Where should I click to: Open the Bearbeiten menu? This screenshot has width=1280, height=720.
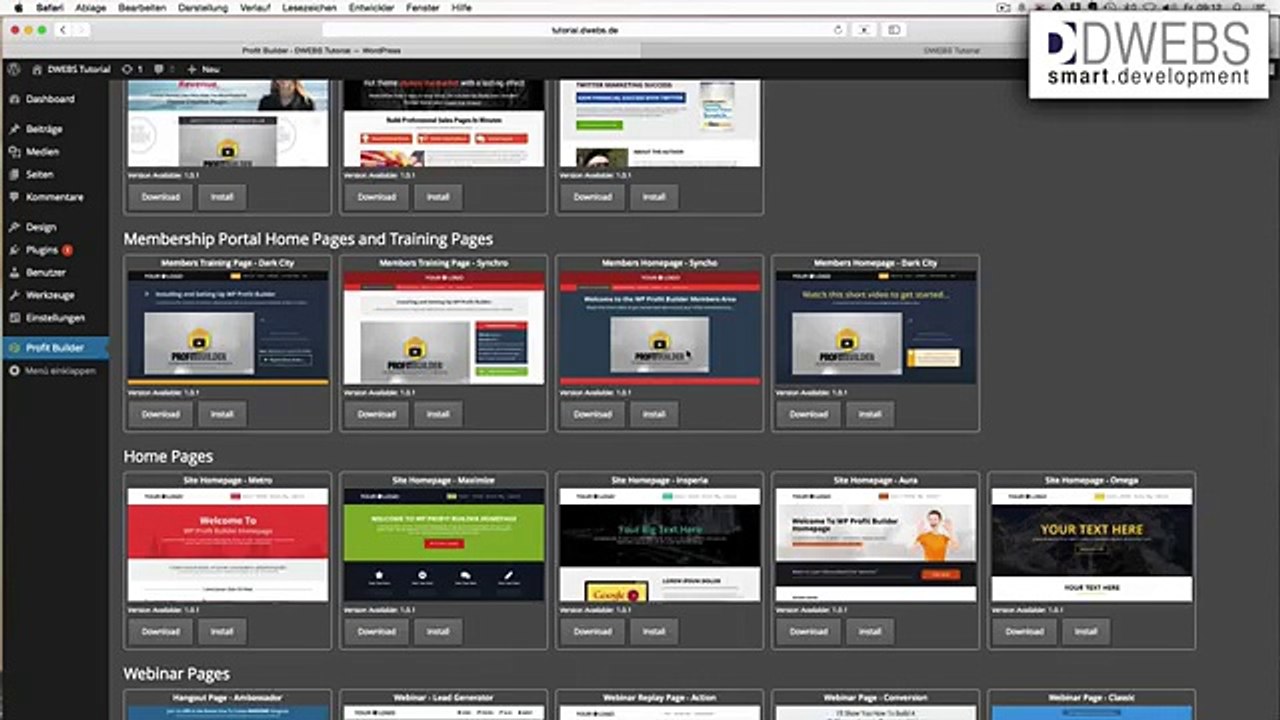(x=141, y=7)
